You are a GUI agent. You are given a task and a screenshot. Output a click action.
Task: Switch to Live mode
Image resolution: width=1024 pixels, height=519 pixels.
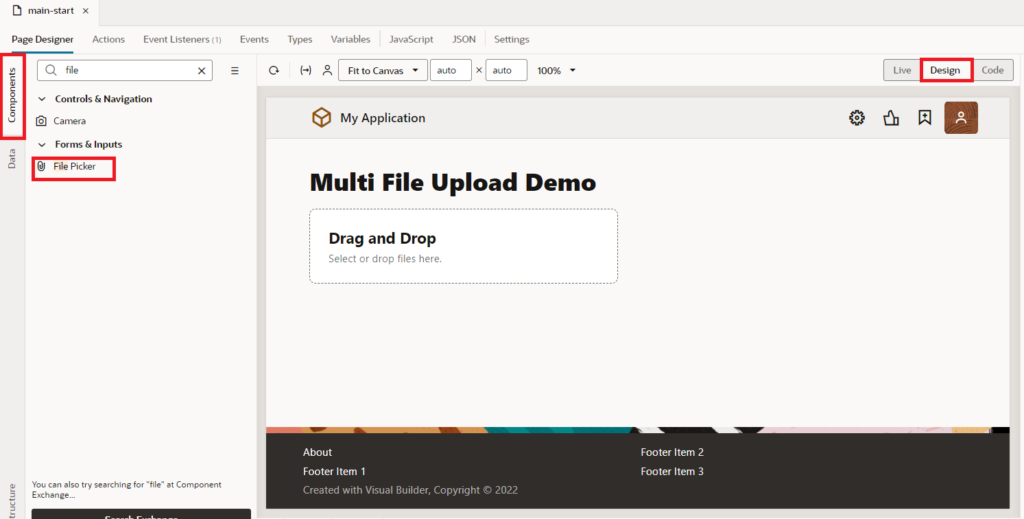click(x=902, y=71)
